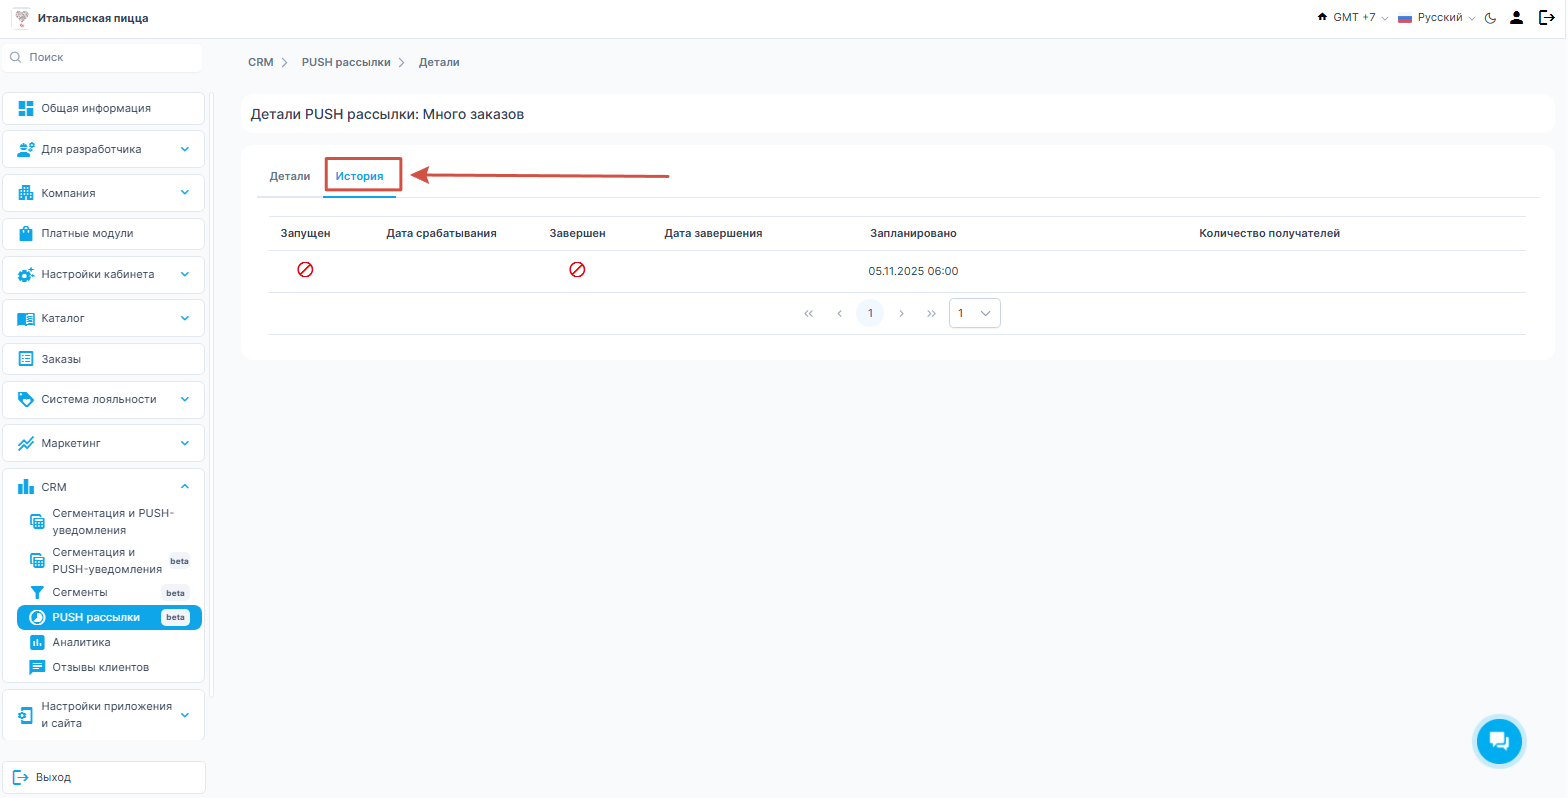Click the PUSH рассылки breadcrumb link
Image resolution: width=1568 pixels, height=798 pixels.
click(346, 62)
